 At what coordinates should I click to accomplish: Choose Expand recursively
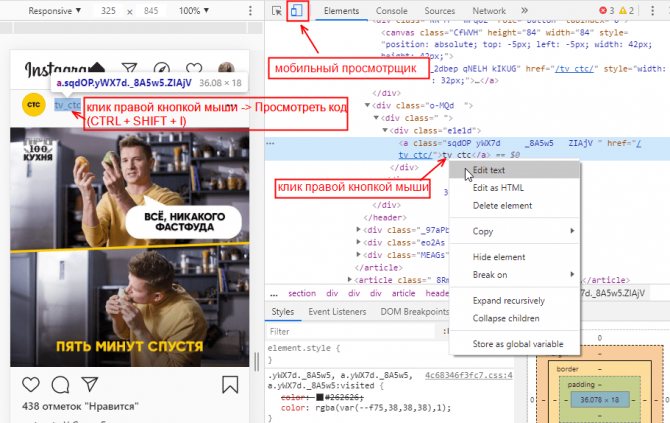click(x=514, y=300)
